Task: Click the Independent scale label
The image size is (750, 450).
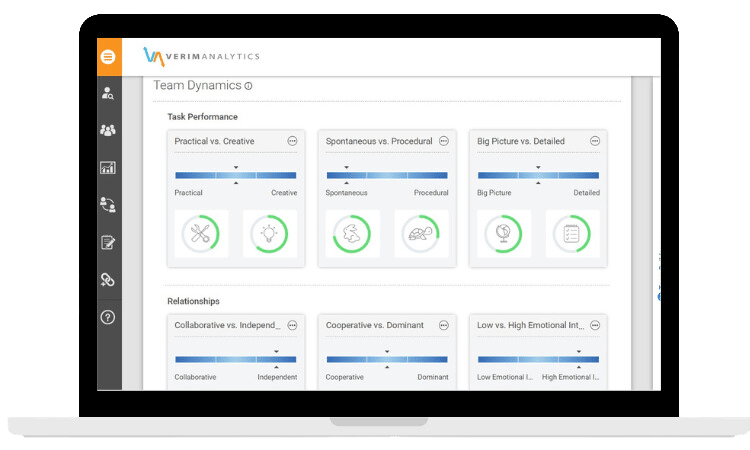Action: pyautogui.click(x=277, y=377)
